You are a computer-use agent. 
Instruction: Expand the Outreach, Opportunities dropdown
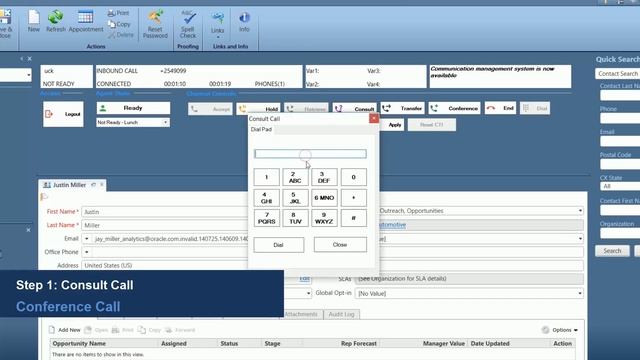pyautogui.click(x=580, y=211)
